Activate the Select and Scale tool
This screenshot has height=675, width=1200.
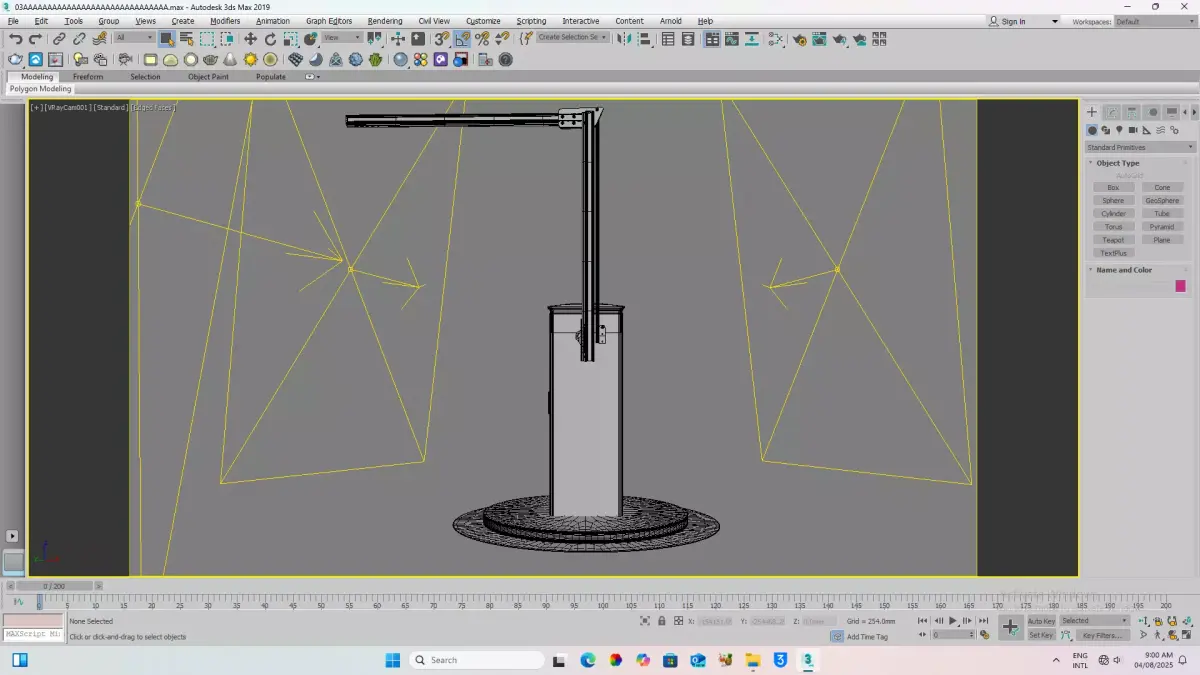[290, 39]
